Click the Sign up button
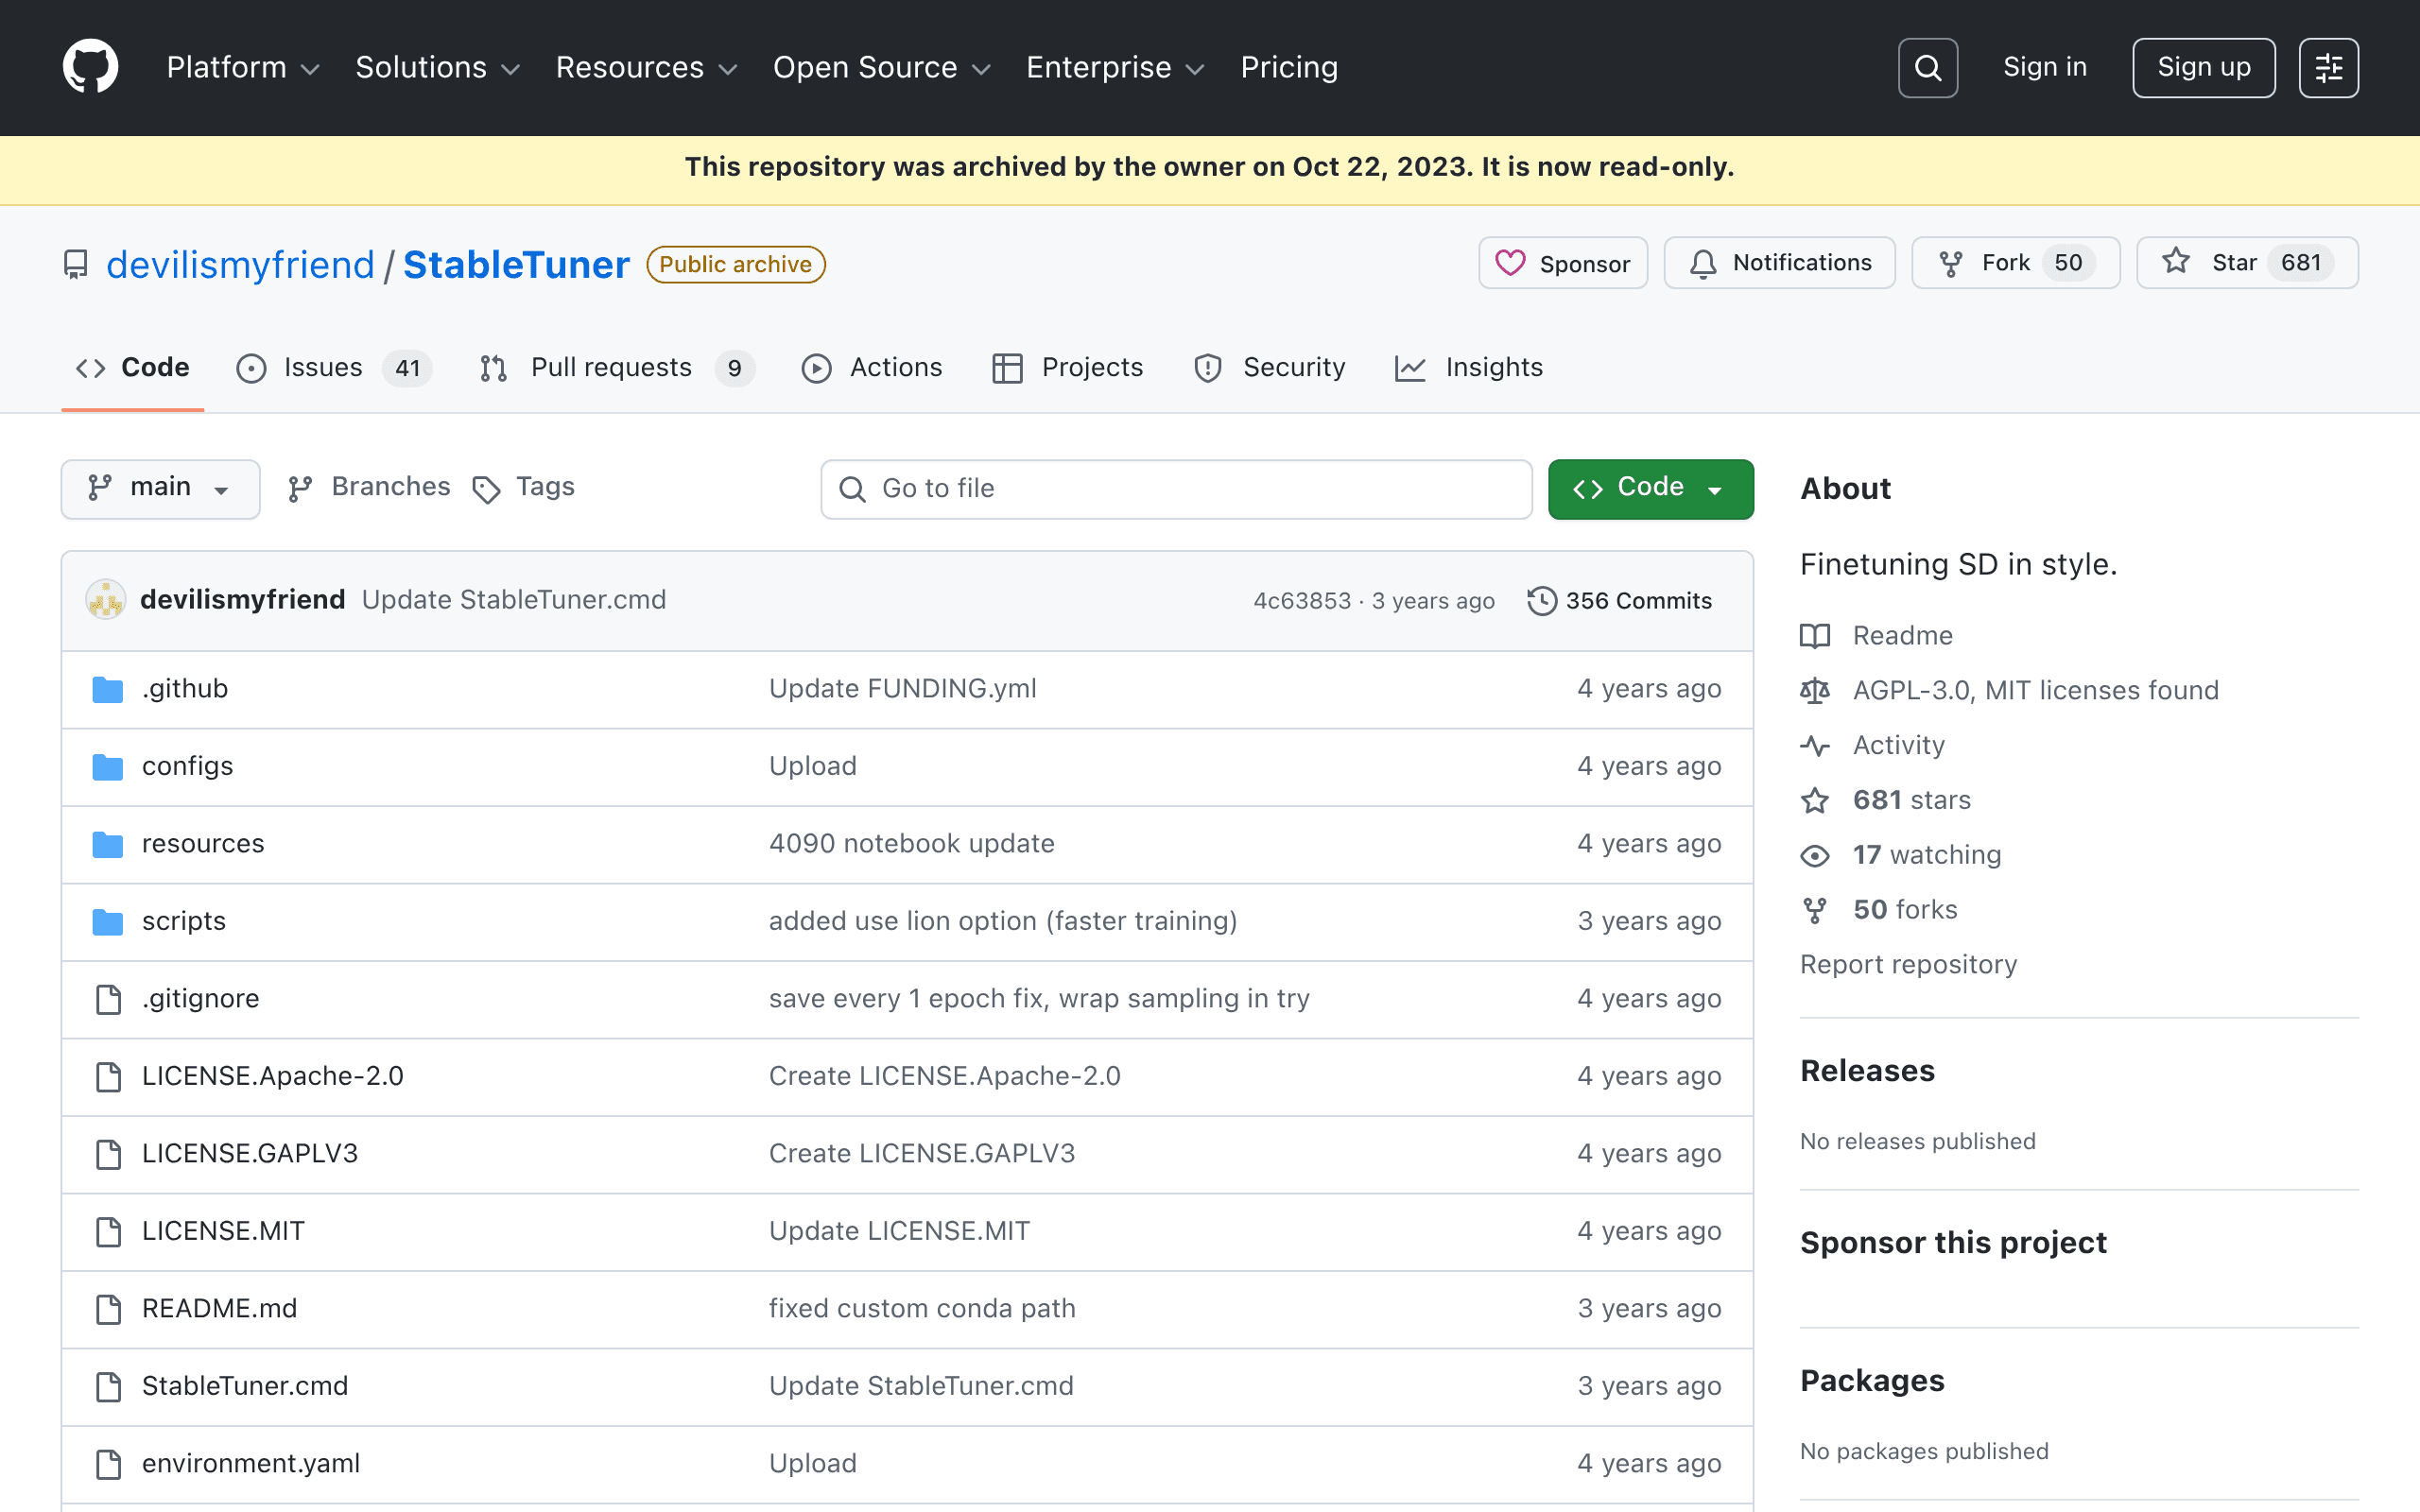2420x1512 pixels. coord(2204,68)
